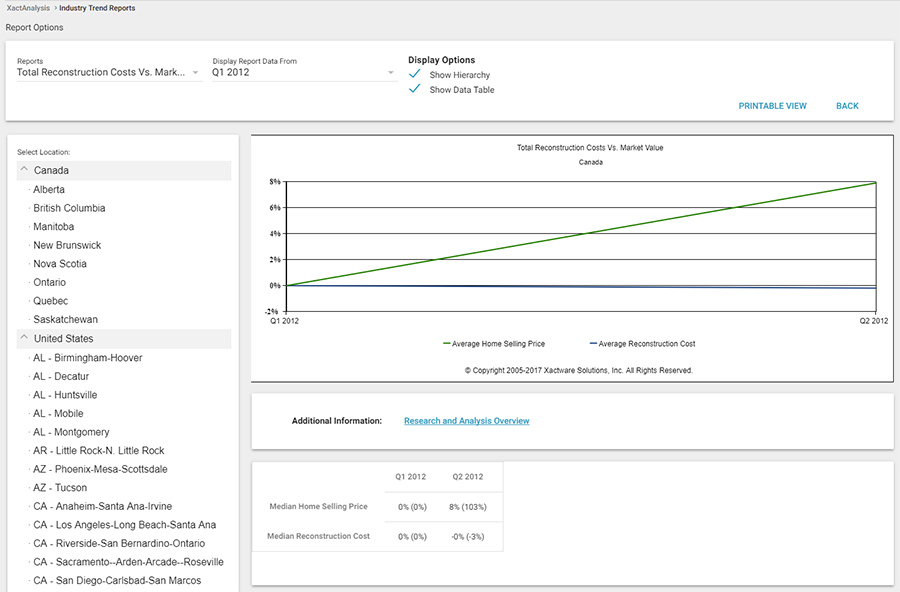Image resolution: width=900 pixels, height=592 pixels.
Task: Open the Research and Analysis Overview link
Action: [x=466, y=421]
